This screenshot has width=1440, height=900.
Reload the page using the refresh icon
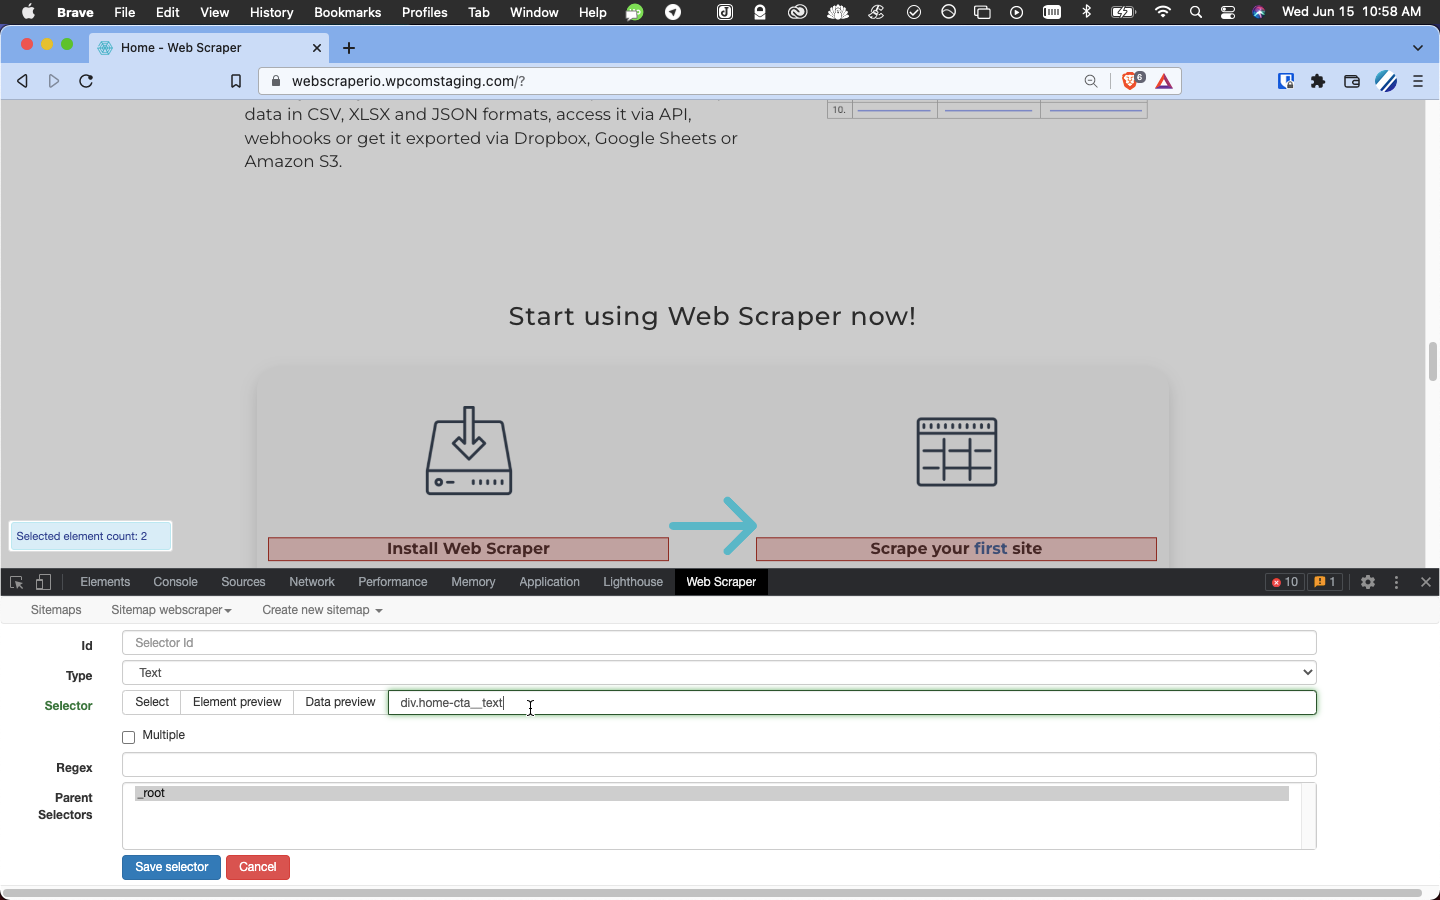[x=86, y=81]
